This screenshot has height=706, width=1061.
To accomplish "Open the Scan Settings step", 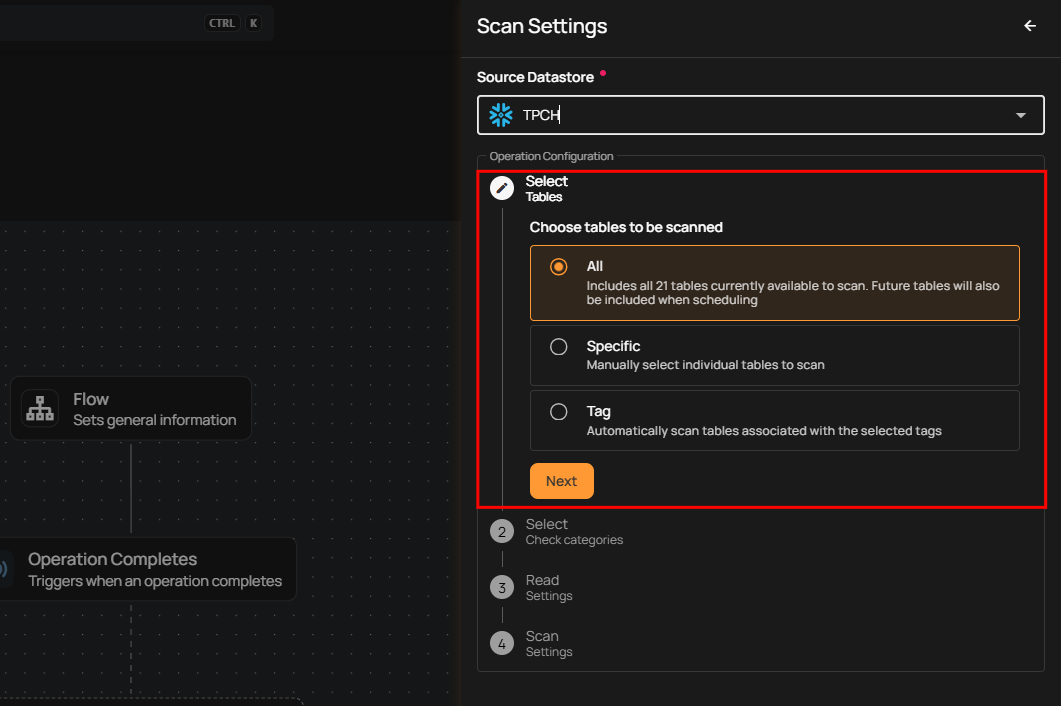I will pyautogui.click(x=549, y=644).
